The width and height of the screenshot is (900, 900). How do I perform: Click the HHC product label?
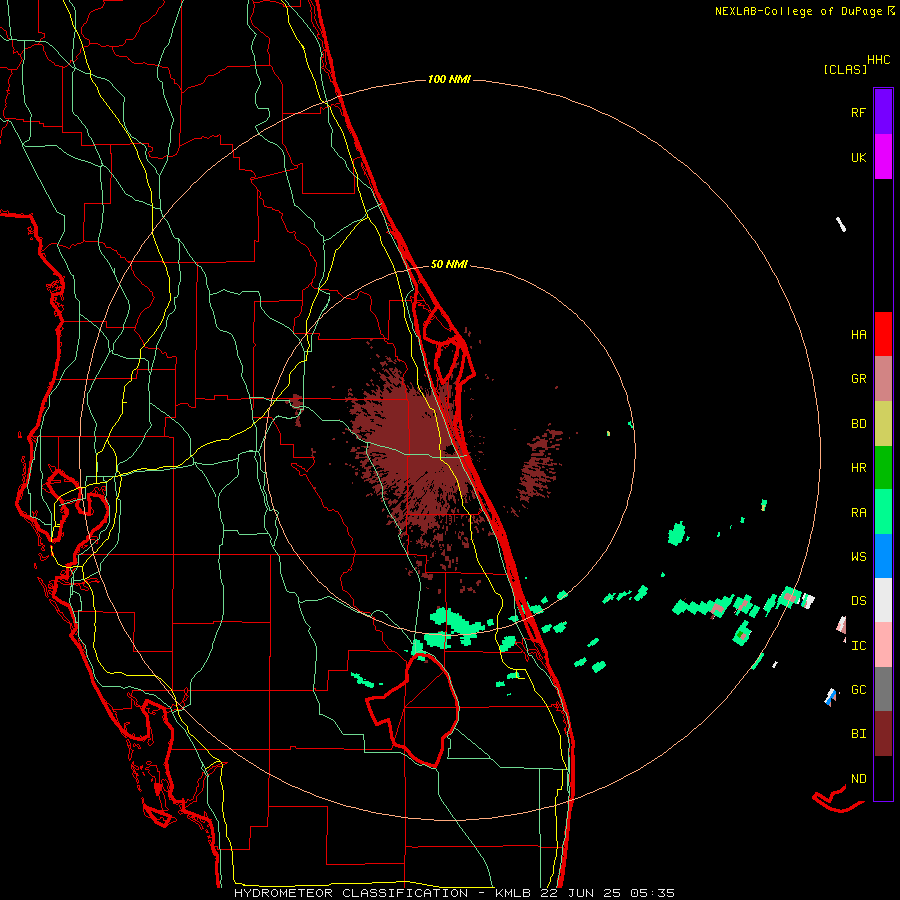tap(878, 60)
